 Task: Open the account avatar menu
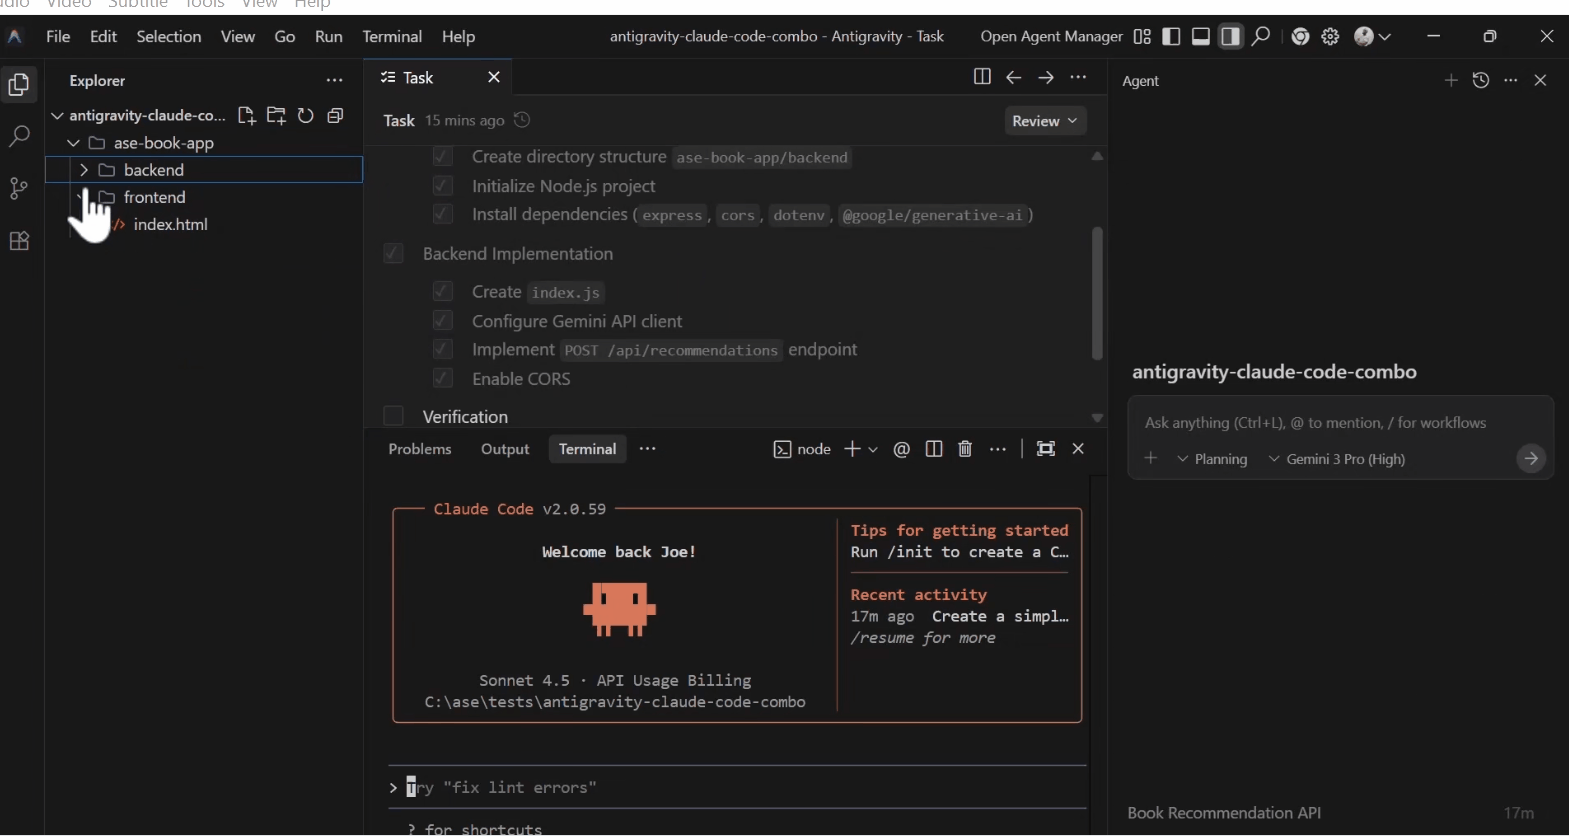1365,37
